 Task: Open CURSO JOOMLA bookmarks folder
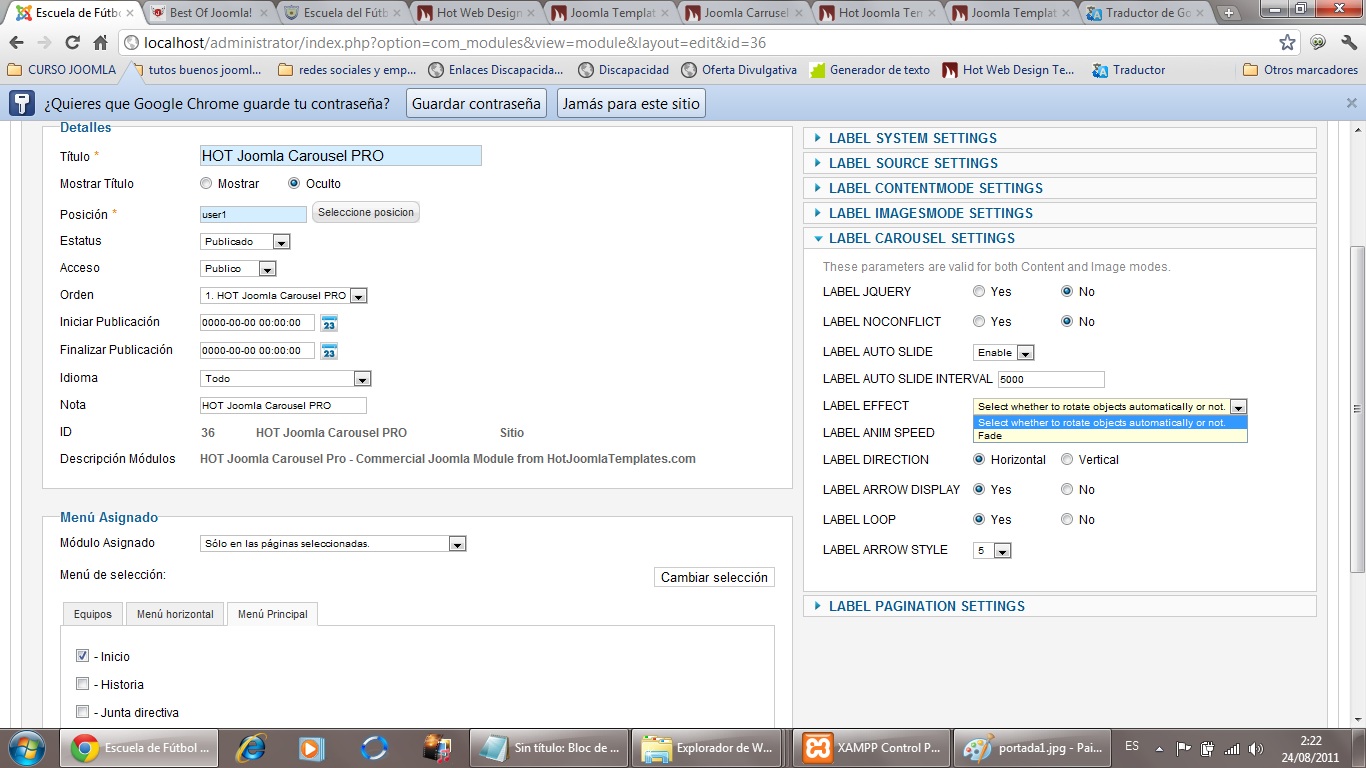[61, 70]
